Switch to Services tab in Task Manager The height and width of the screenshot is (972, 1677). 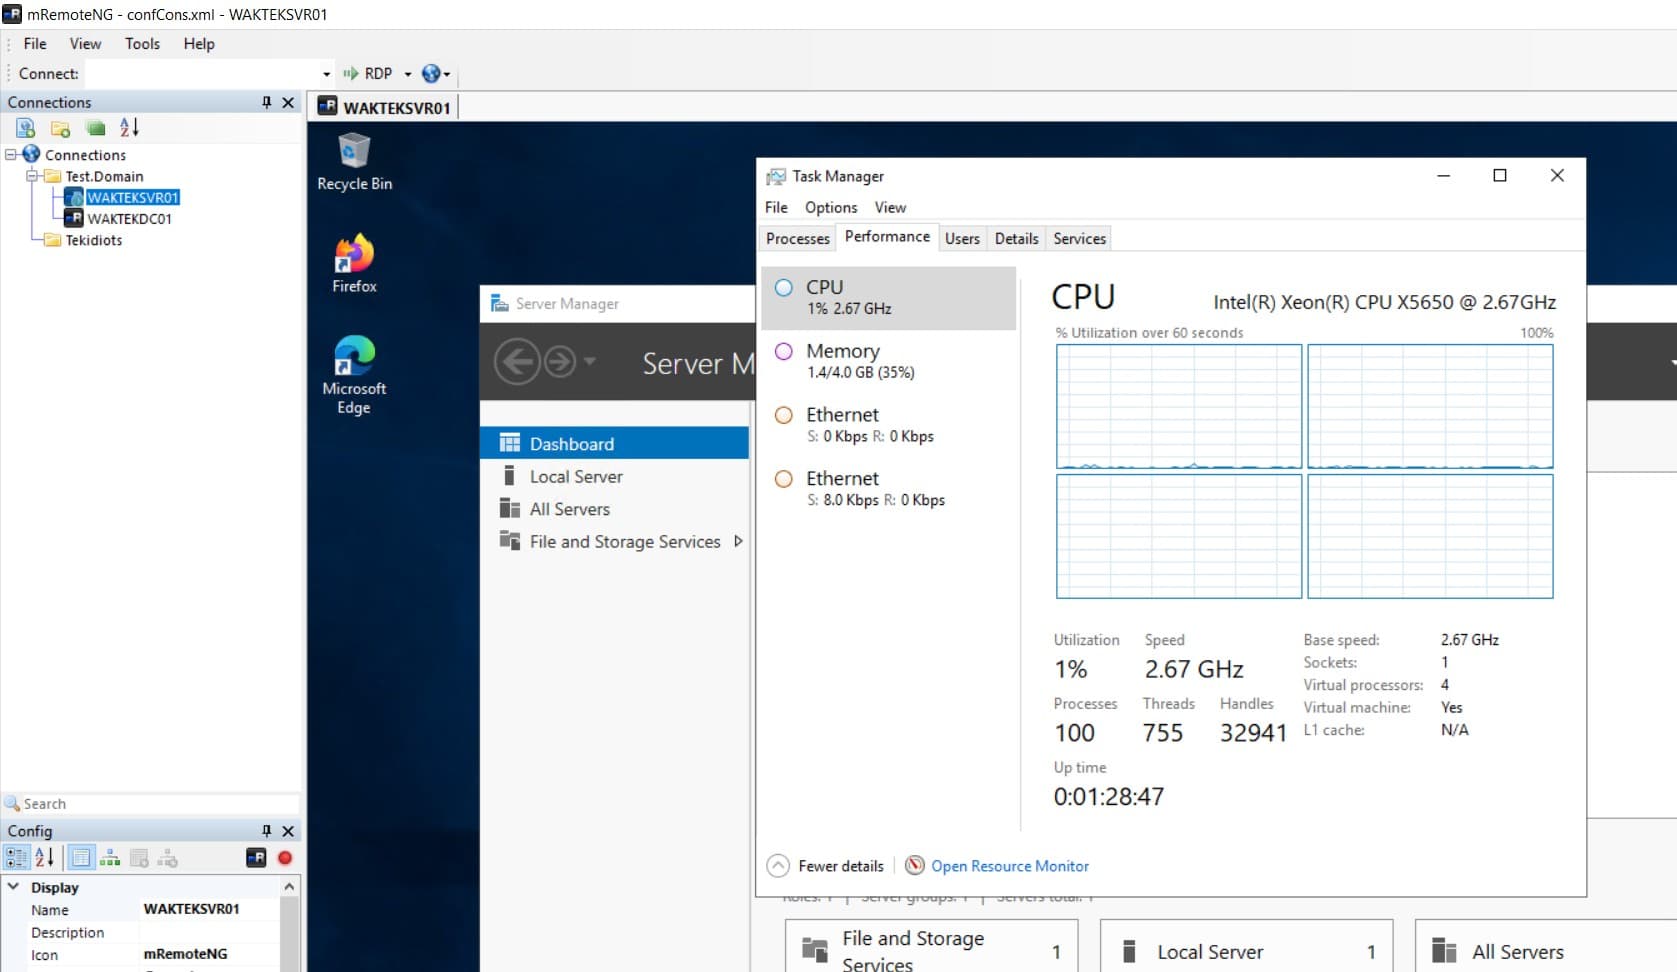pos(1079,238)
